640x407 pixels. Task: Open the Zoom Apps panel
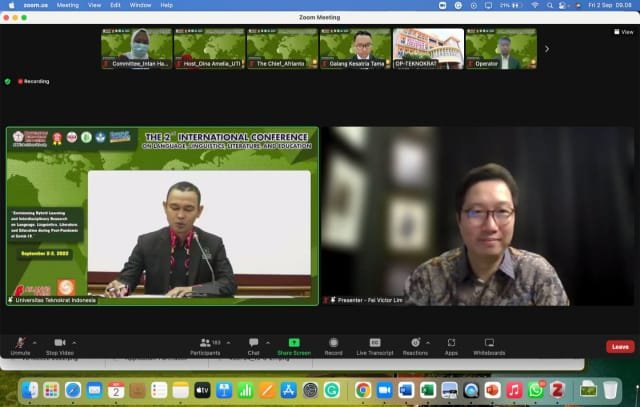point(451,343)
